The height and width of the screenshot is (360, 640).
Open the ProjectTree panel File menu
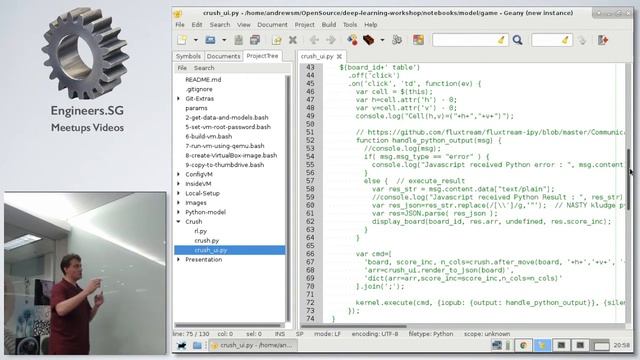[182, 68]
